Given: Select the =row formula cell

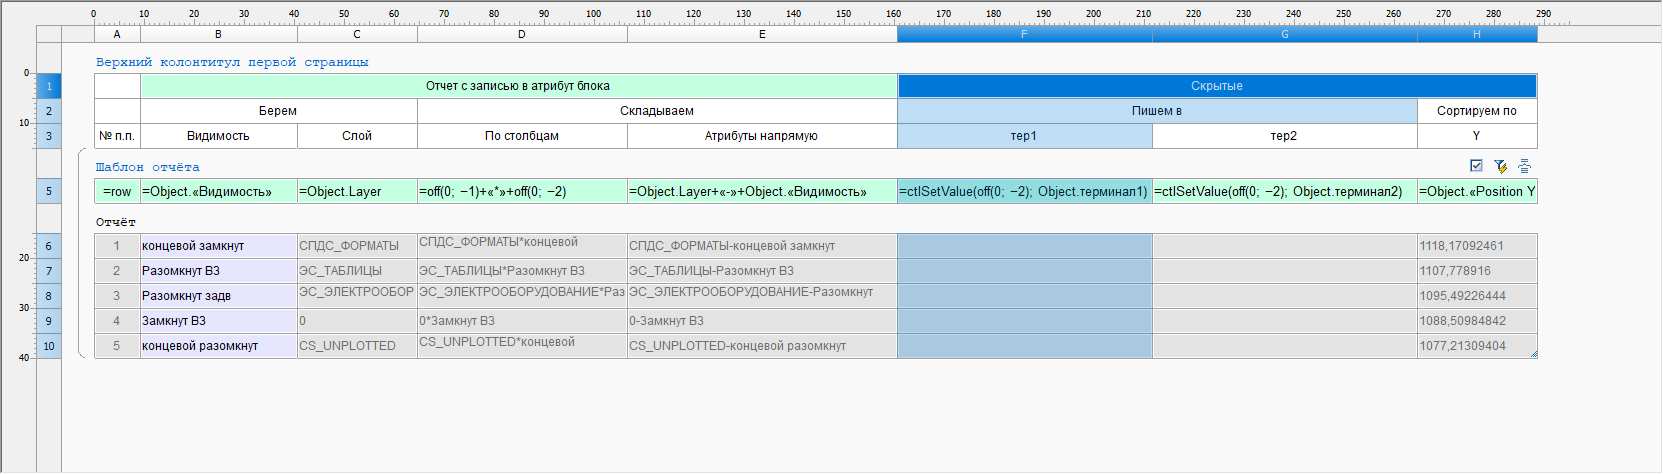Looking at the screenshot, I should coord(117,191).
